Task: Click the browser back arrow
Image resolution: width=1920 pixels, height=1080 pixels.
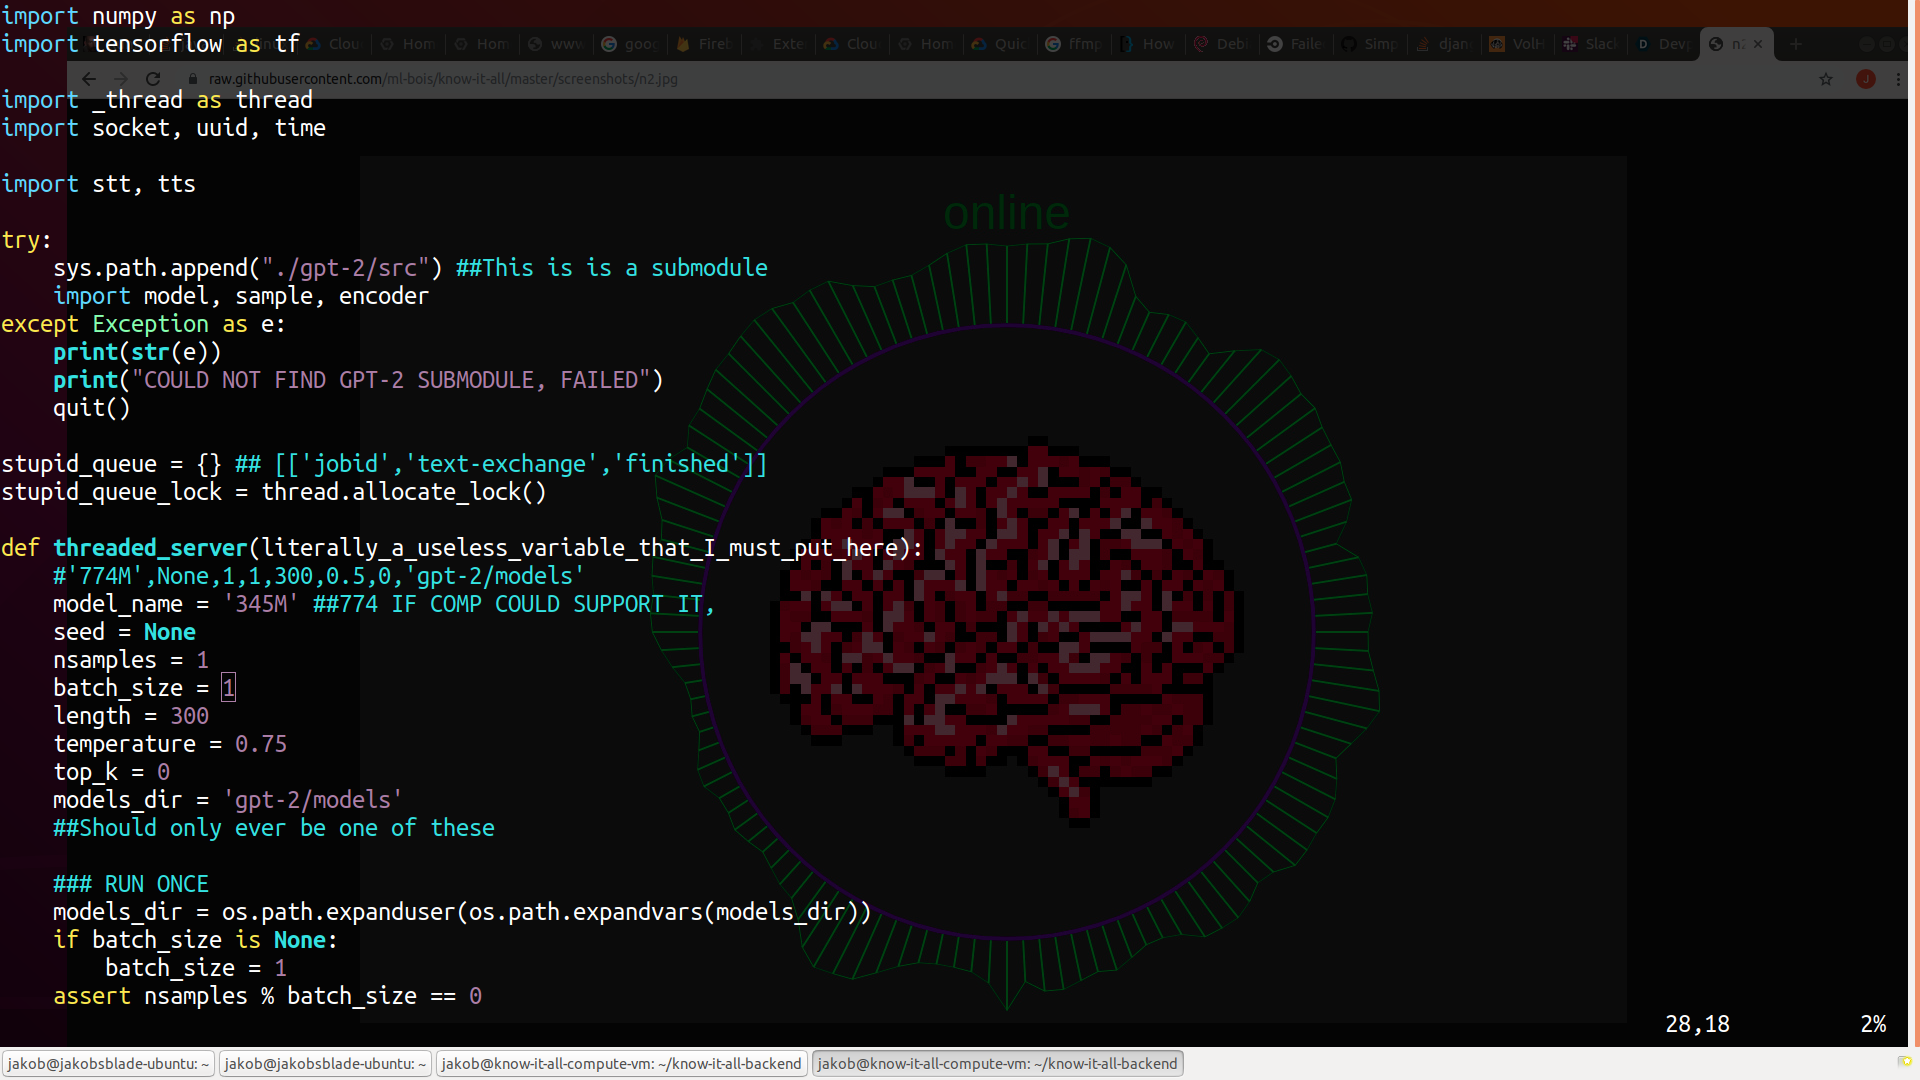Action: click(89, 79)
